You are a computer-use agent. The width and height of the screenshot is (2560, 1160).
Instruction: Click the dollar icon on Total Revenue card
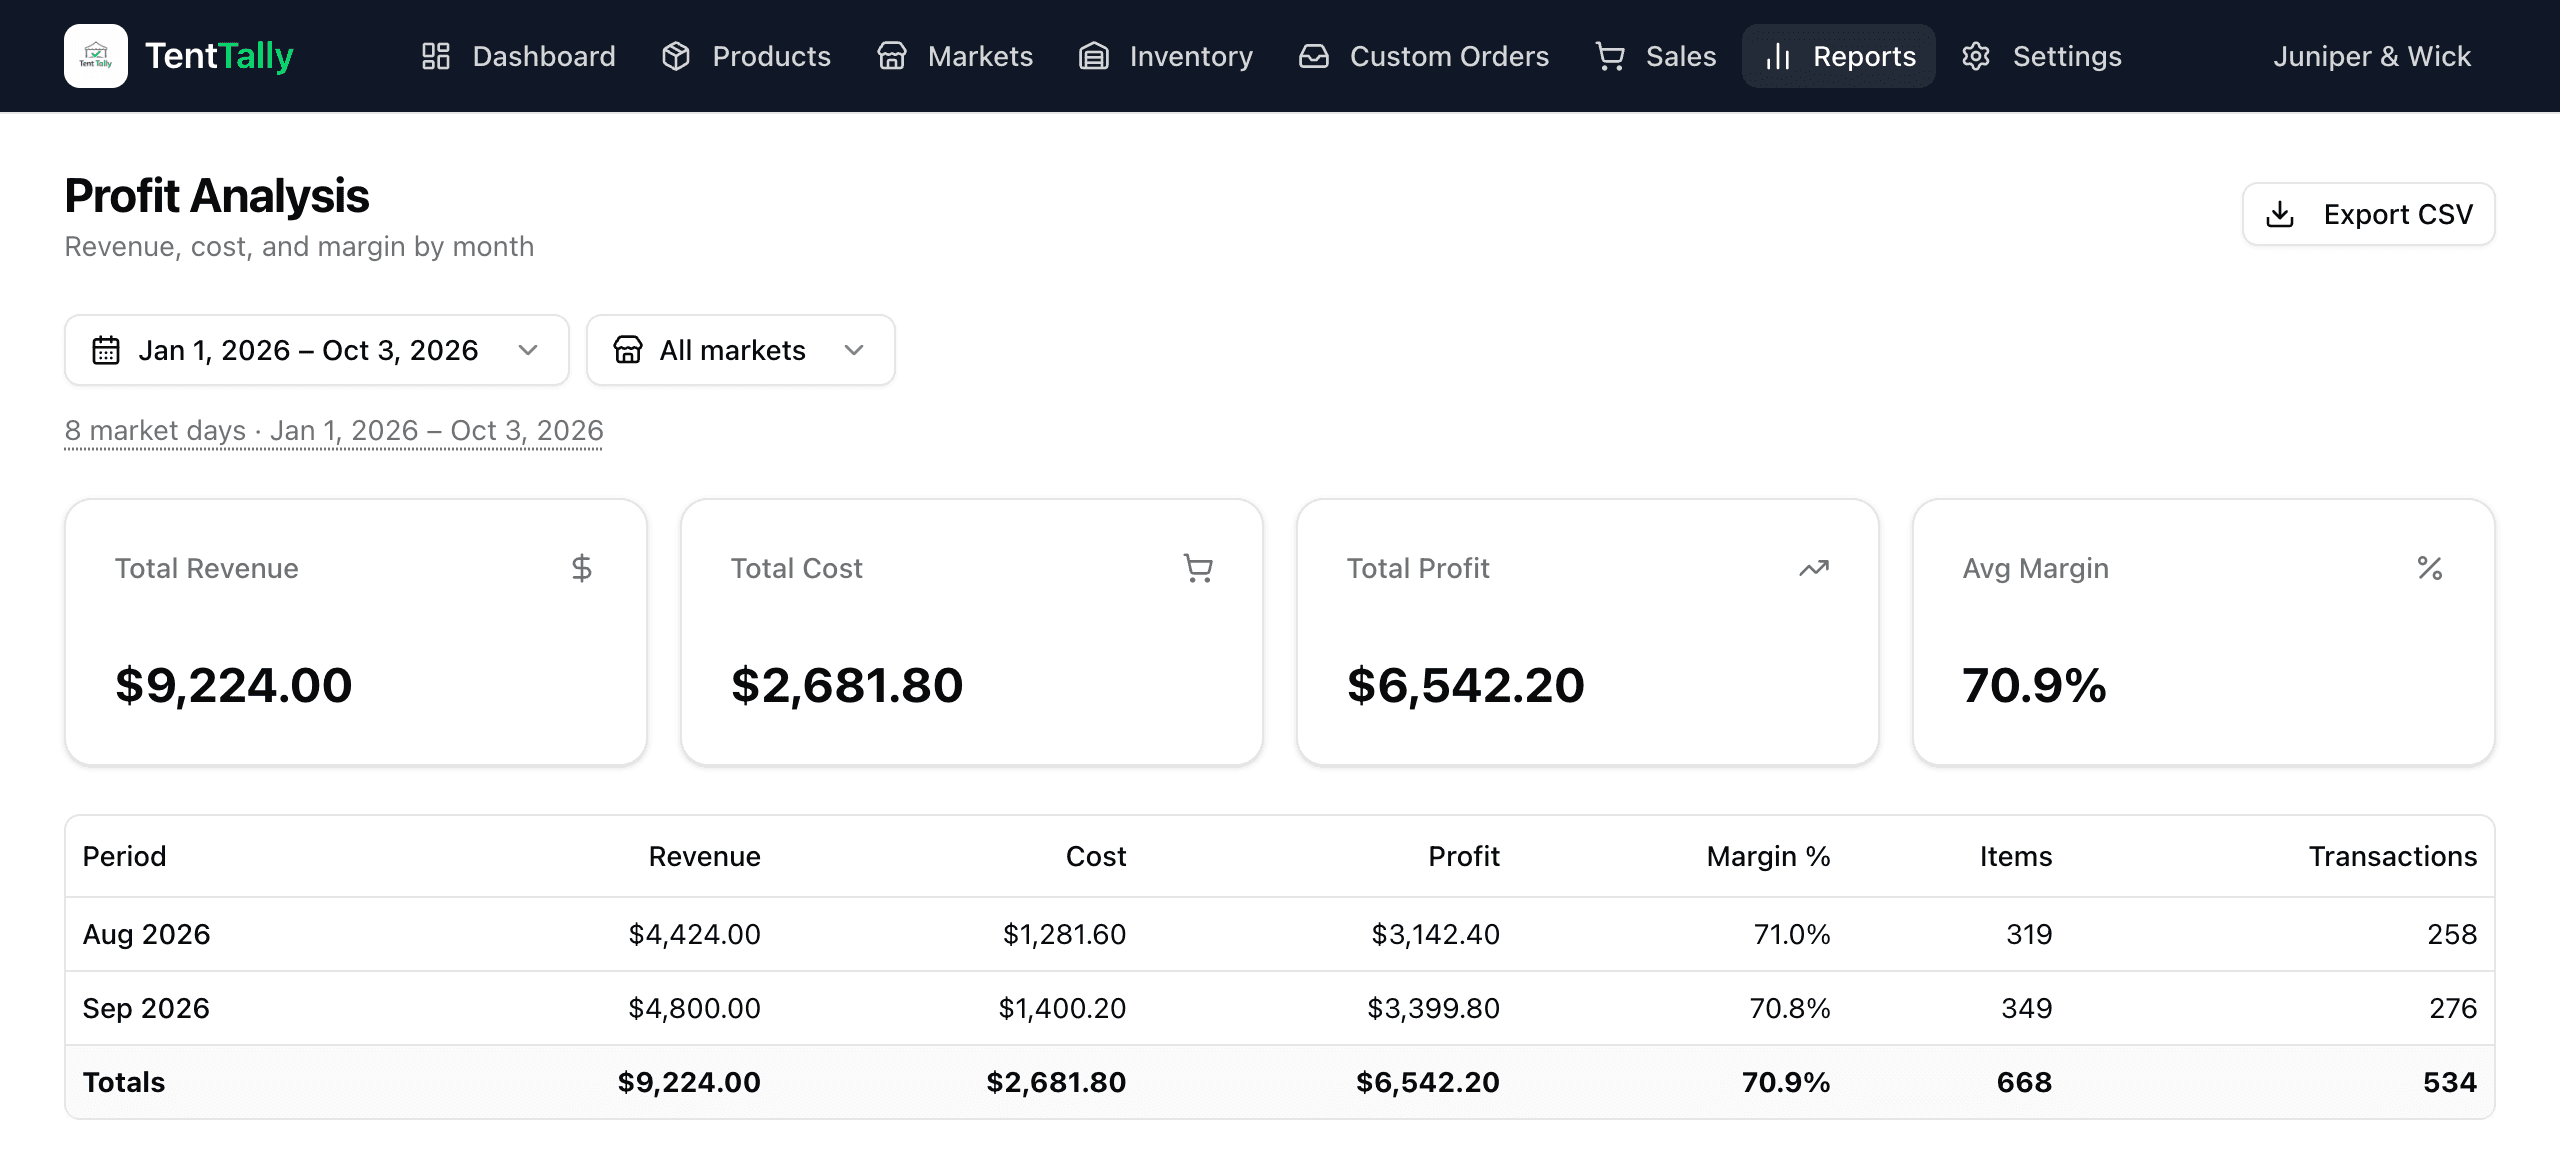coord(582,568)
